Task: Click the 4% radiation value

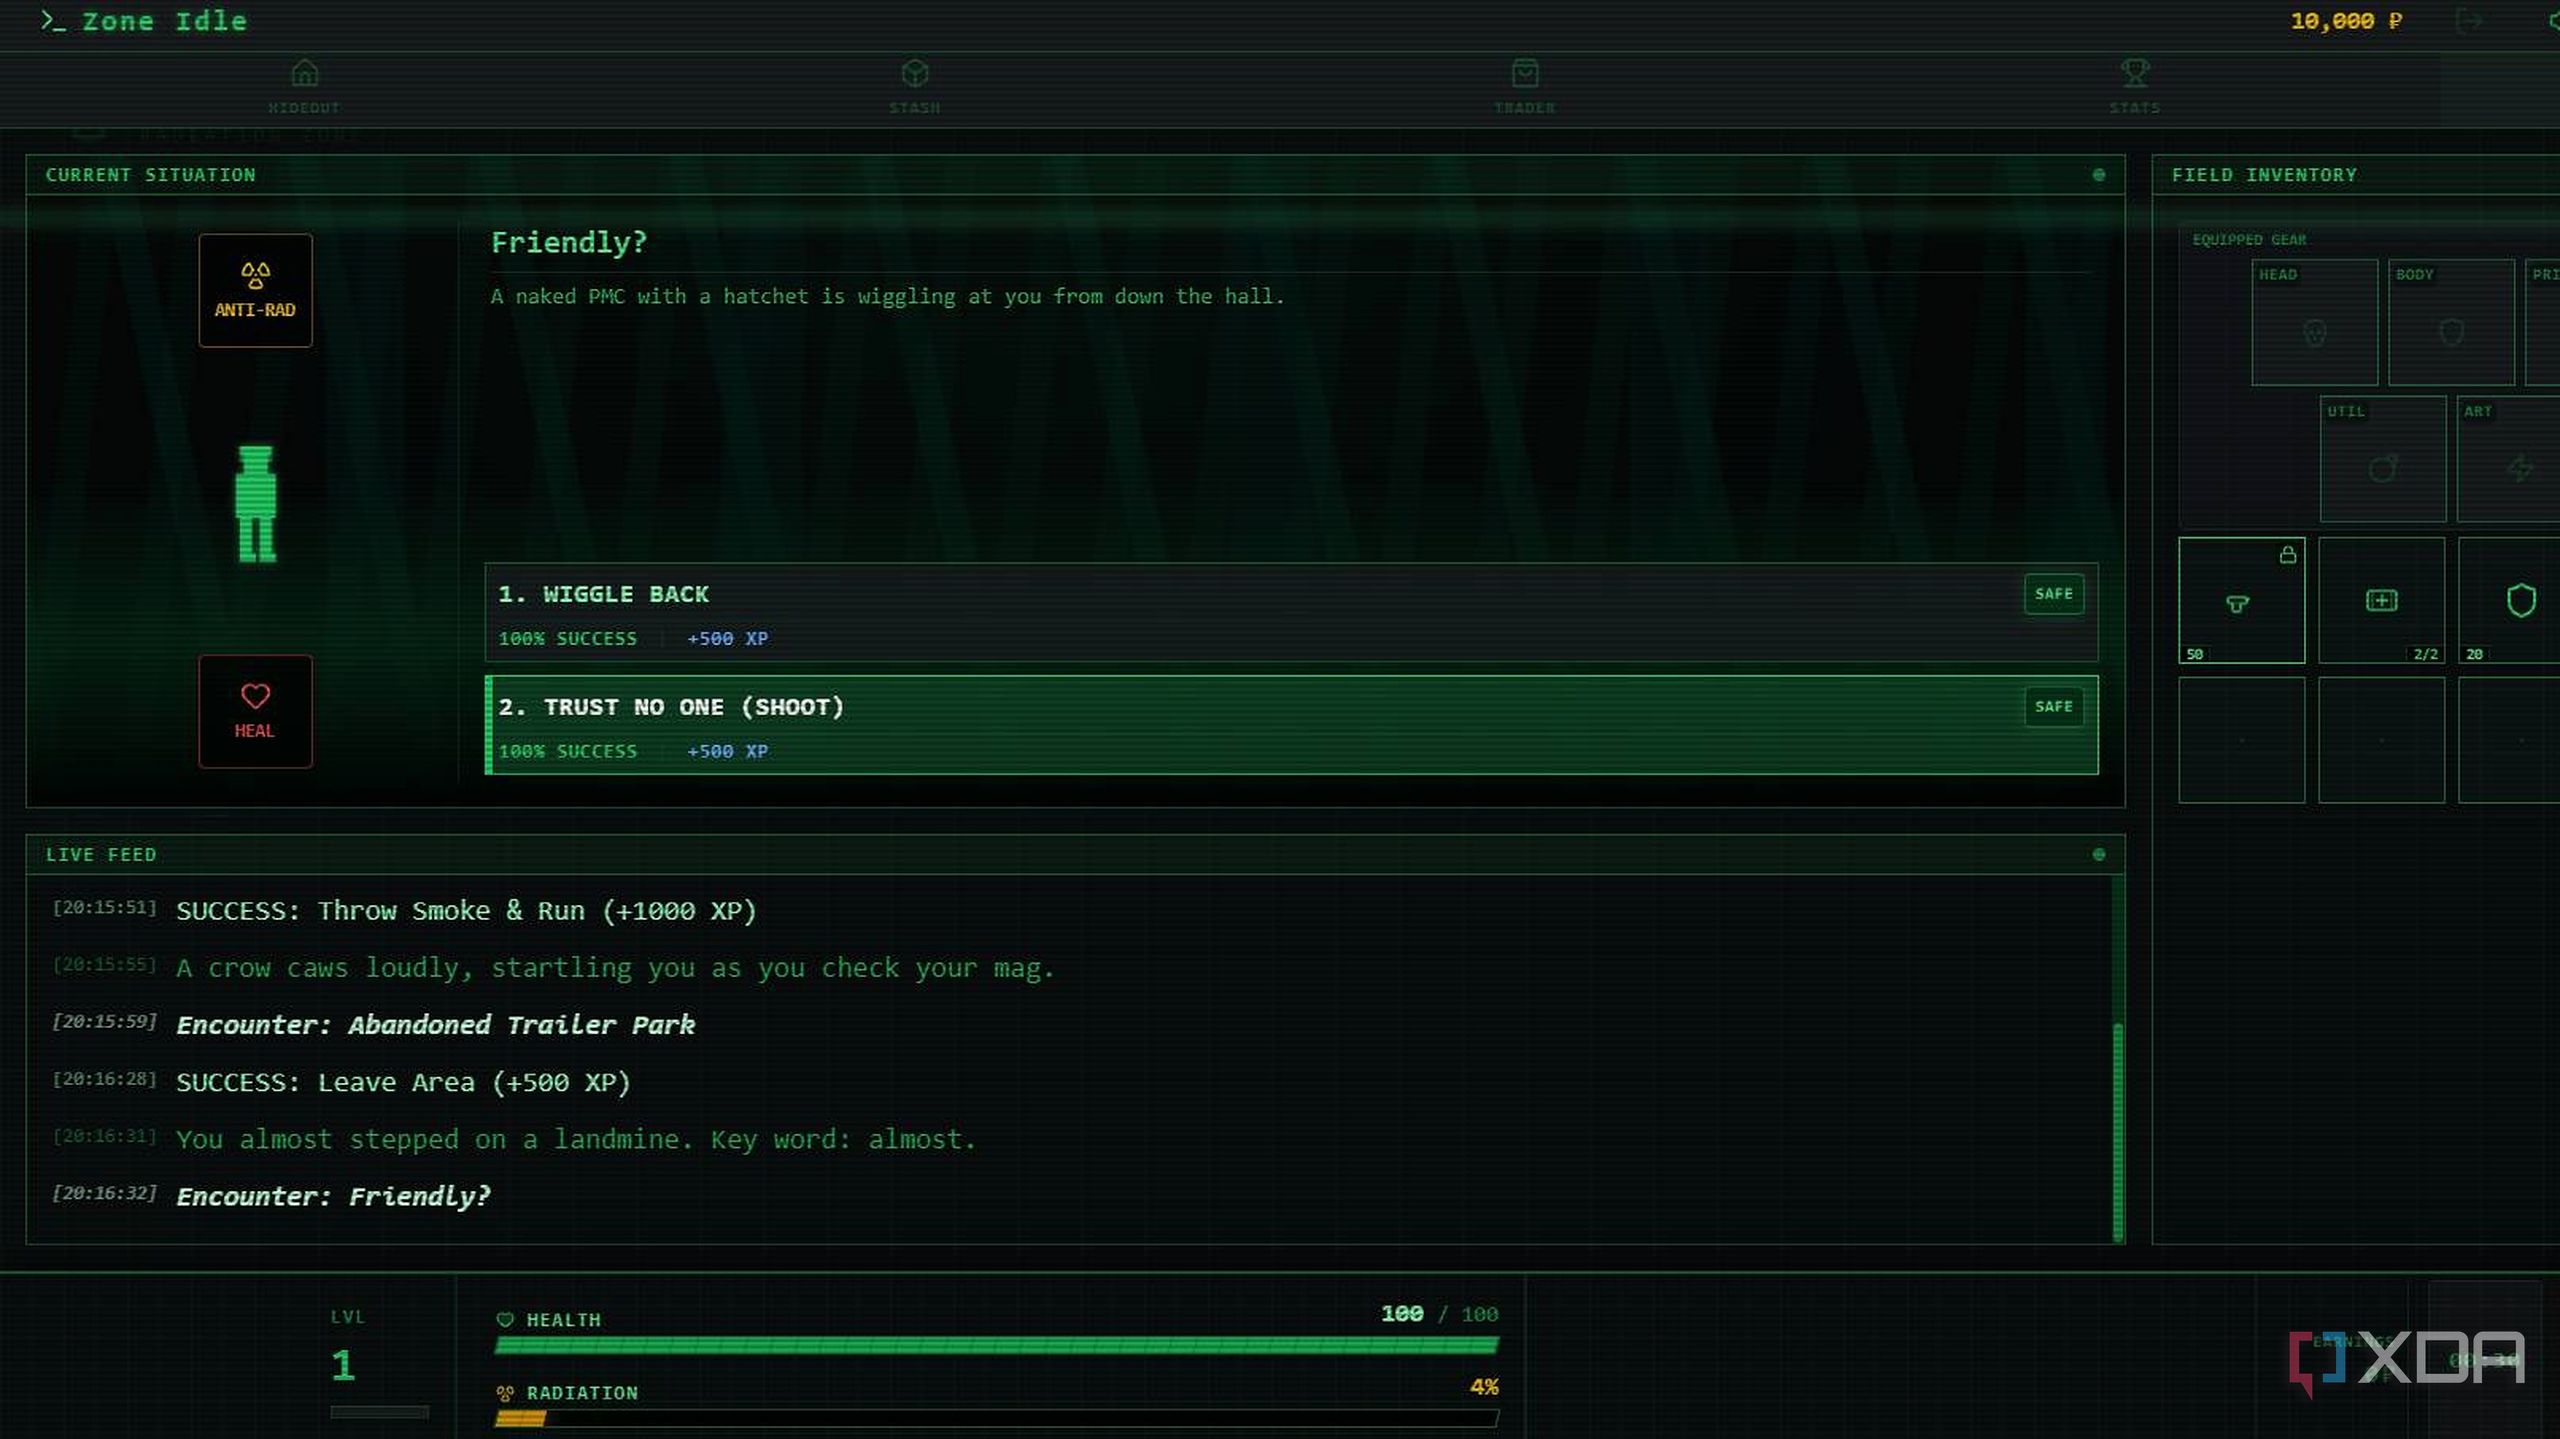Action: 1484,1387
